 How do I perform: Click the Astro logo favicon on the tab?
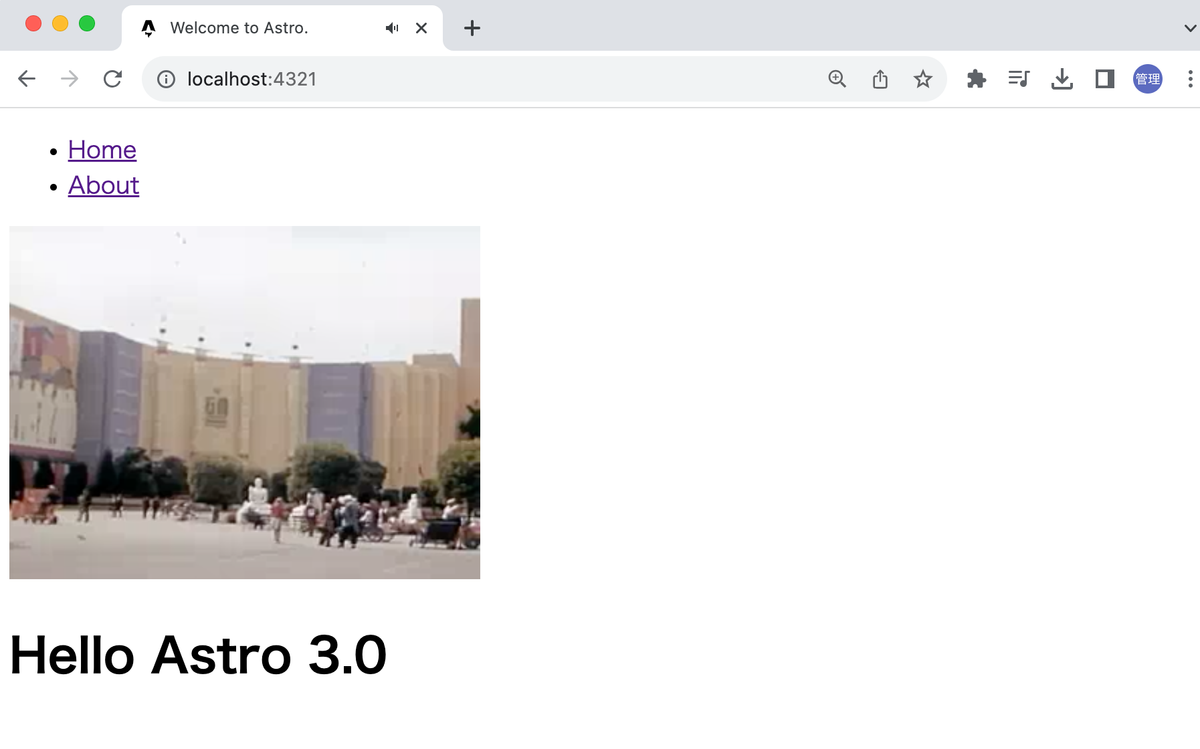click(148, 27)
